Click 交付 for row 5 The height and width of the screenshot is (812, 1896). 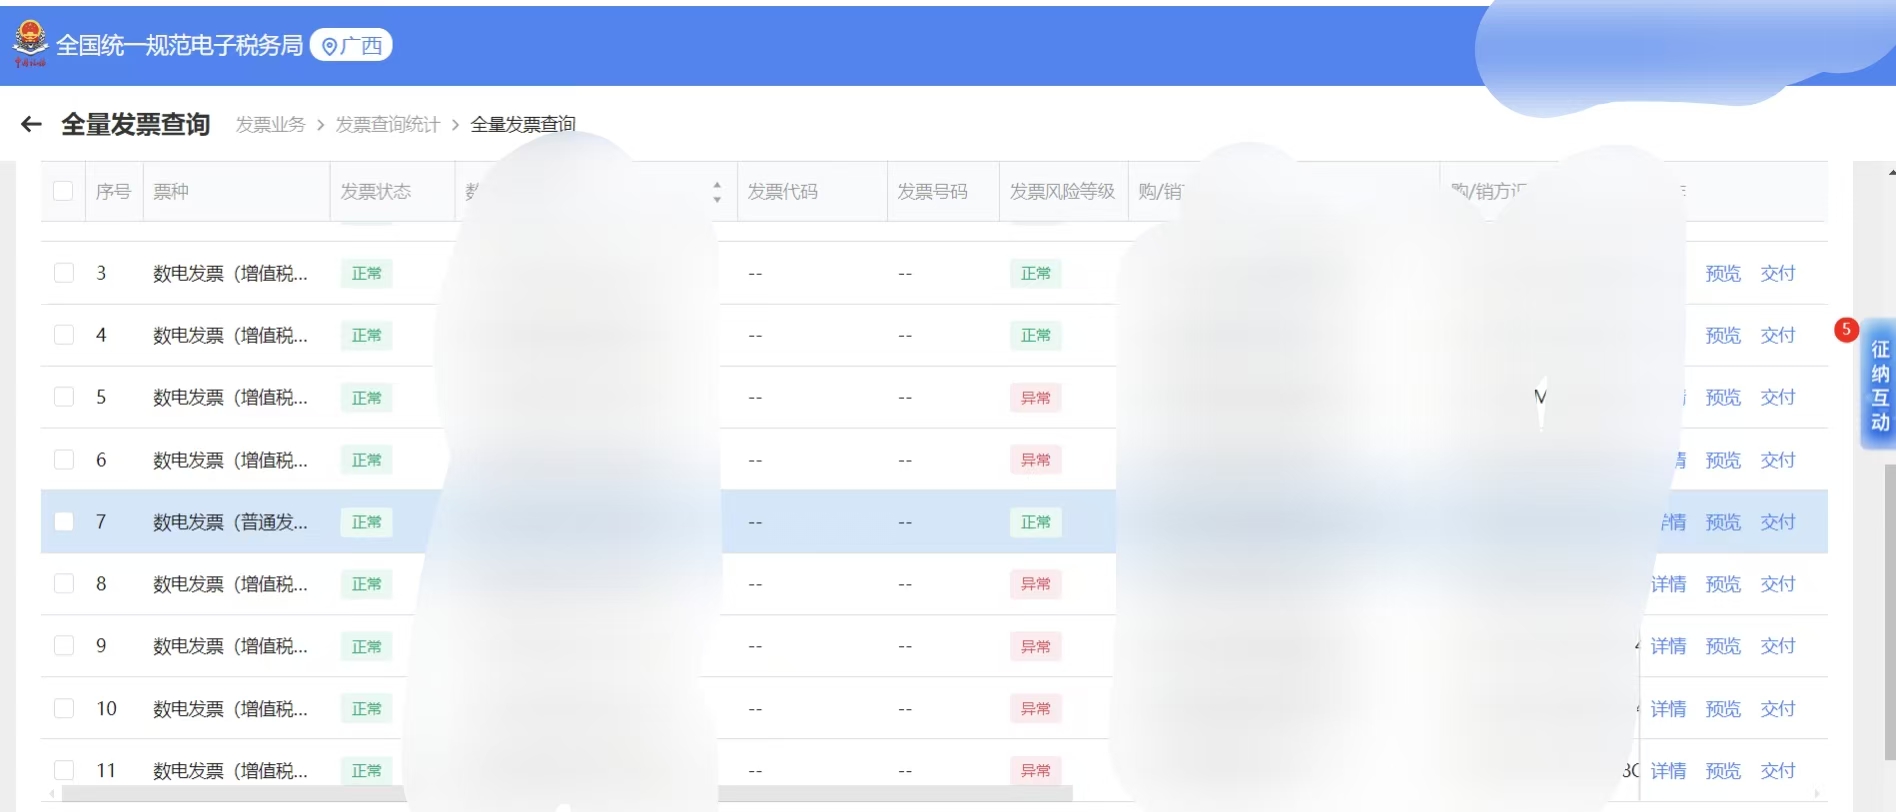[x=1778, y=397]
